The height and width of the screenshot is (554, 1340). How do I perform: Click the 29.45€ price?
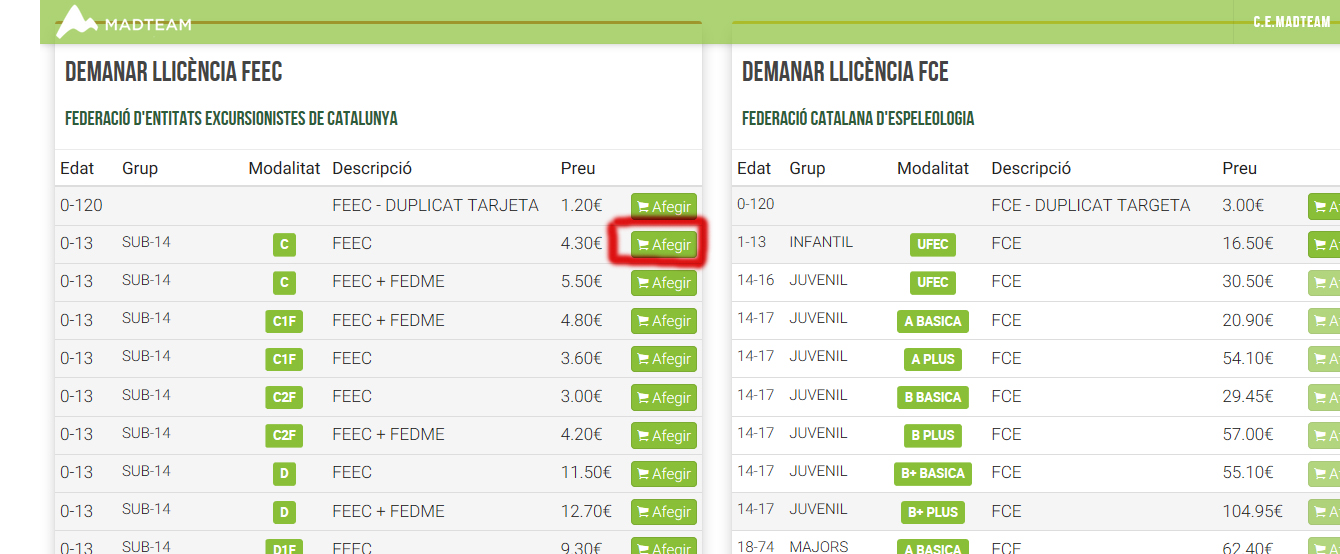[x=1248, y=396]
